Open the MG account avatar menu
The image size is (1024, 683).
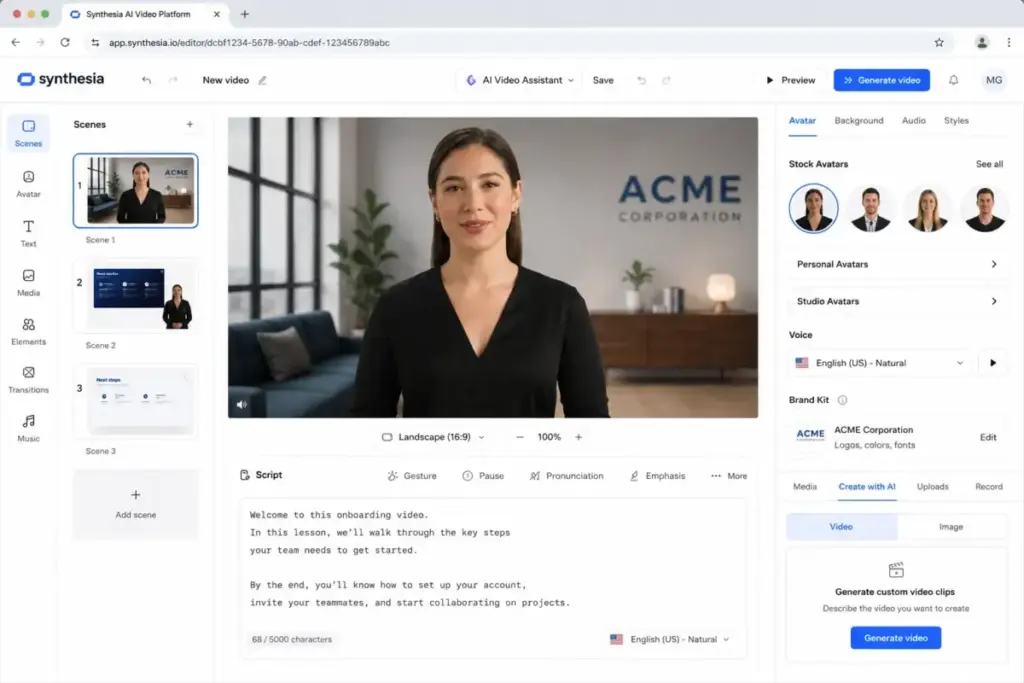click(x=994, y=80)
